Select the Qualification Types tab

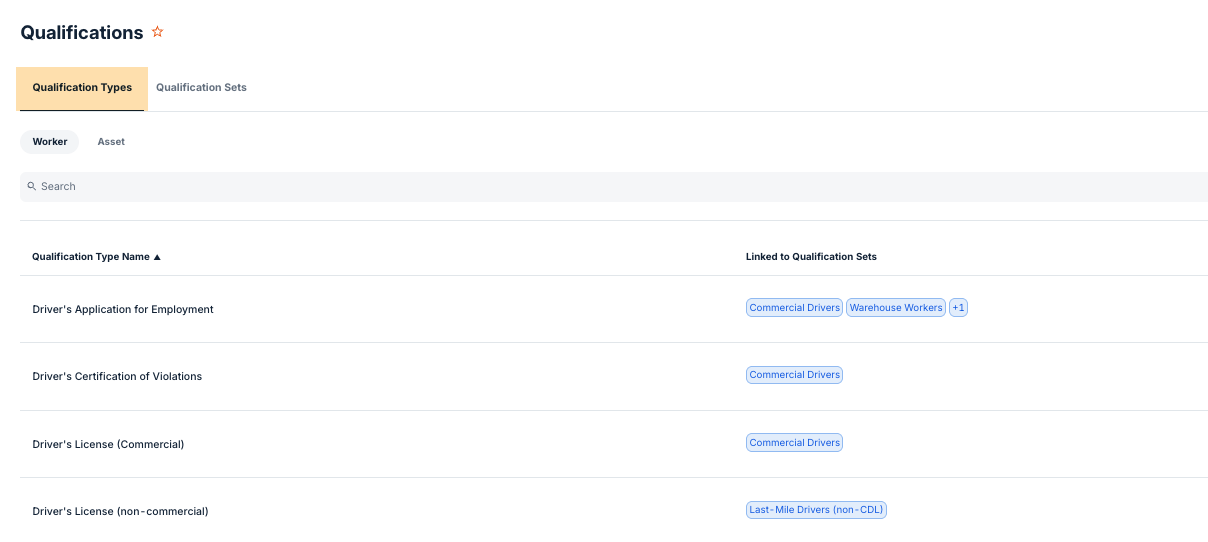82,88
